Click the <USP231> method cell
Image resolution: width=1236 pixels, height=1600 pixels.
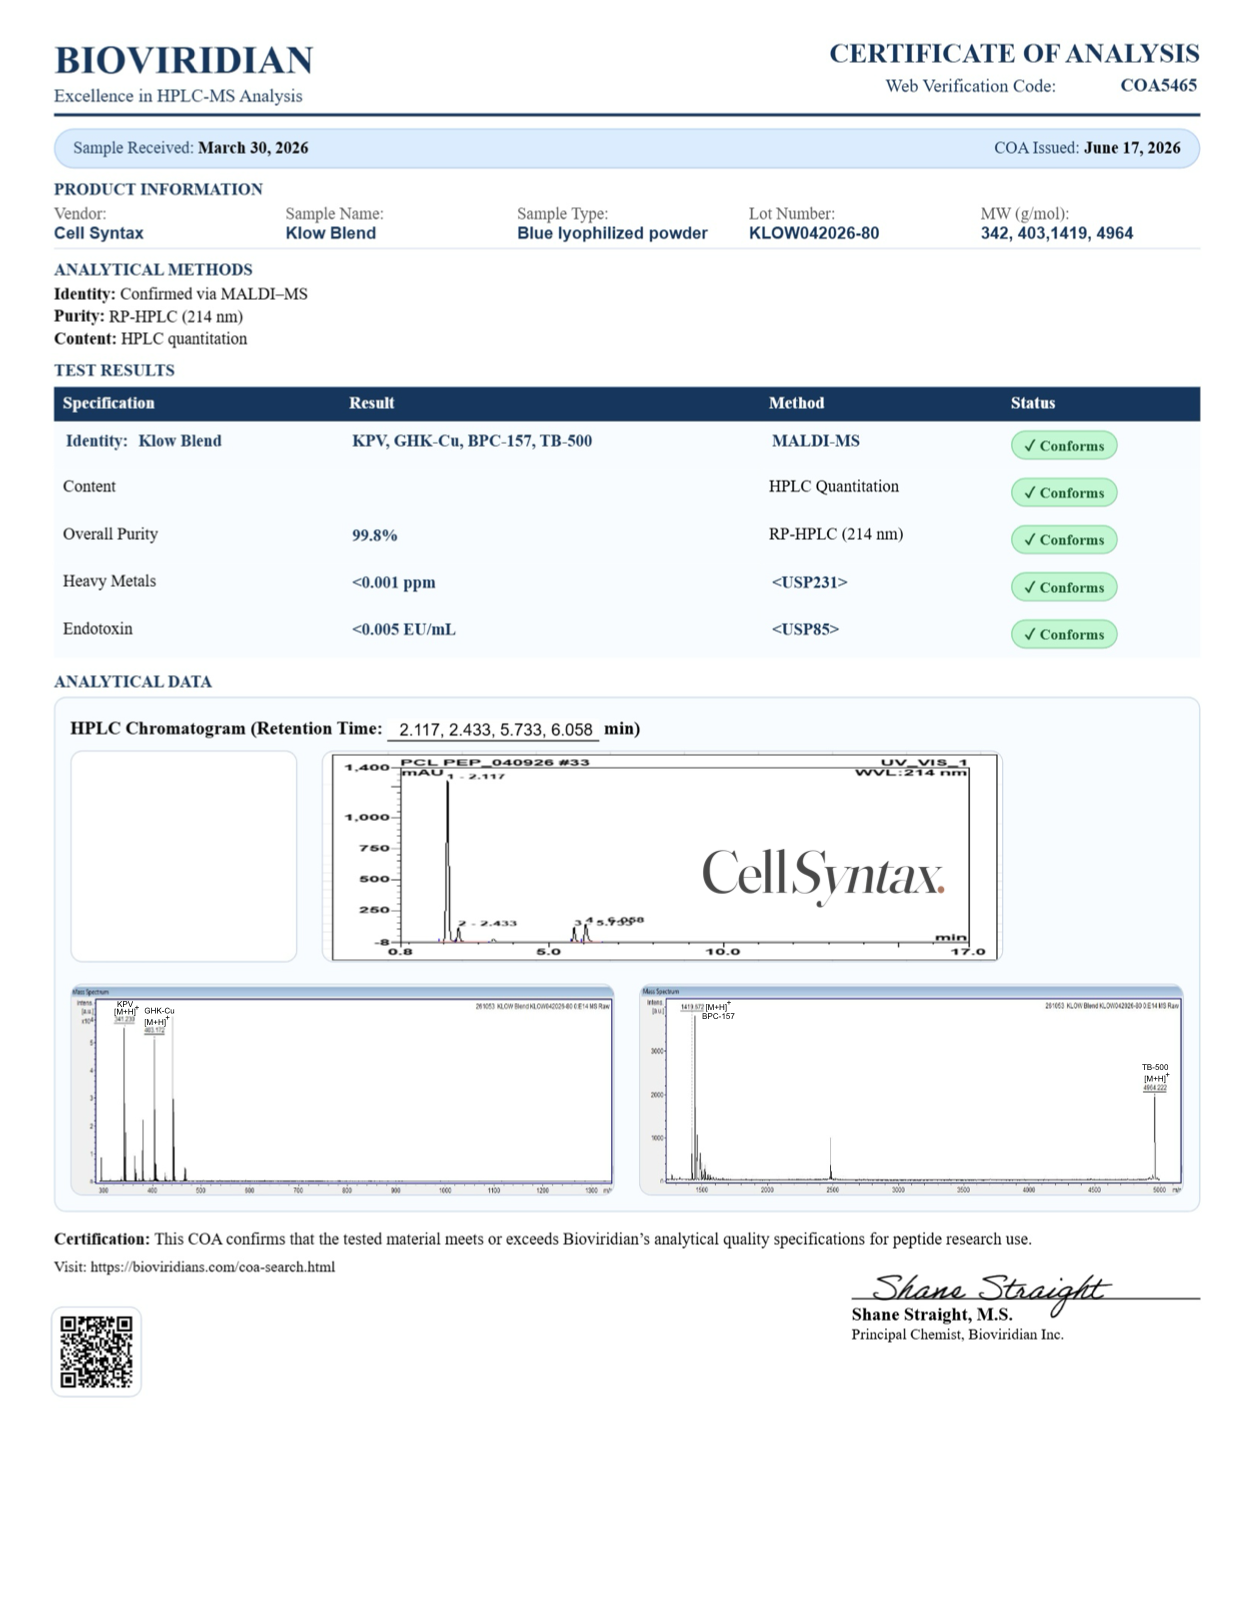[809, 582]
